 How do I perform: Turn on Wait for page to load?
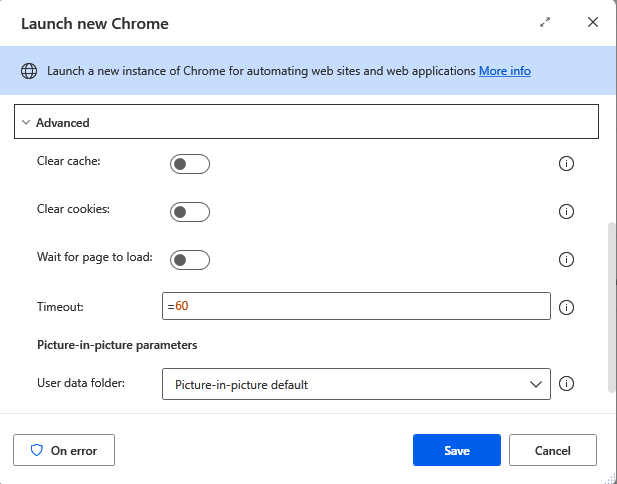[190, 260]
